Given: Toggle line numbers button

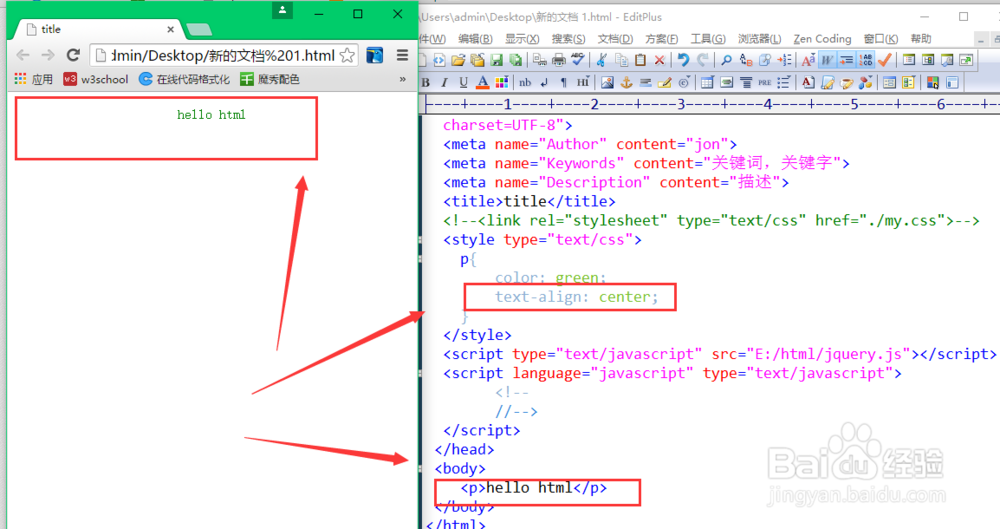Looking at the screenshot, I should 865,60.
